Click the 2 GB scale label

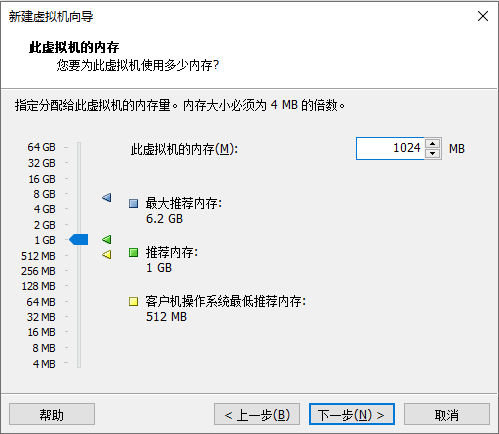[44, 225]
